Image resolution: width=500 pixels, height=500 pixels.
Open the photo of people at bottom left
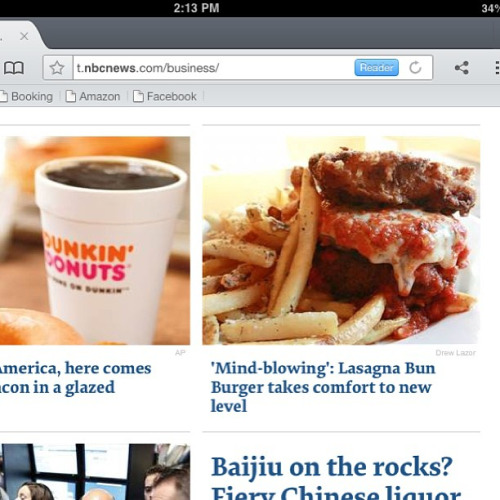coord(95,472)
